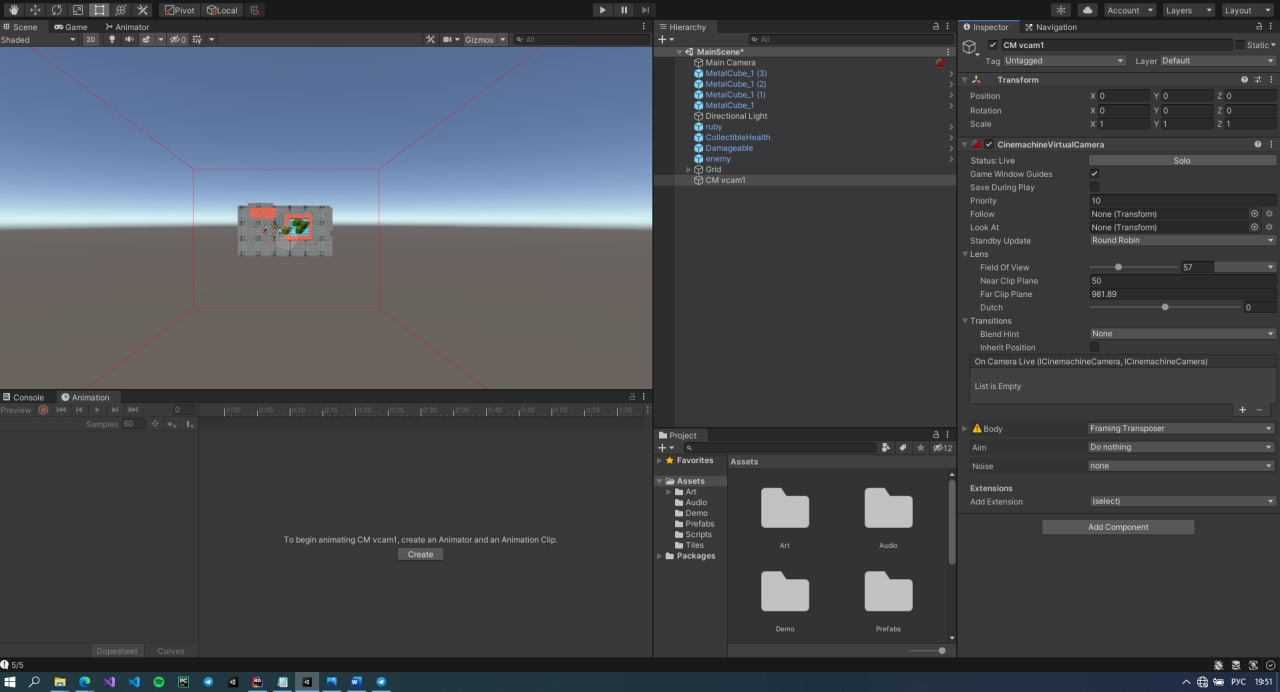Viewport: 1280px width, 692px height.
Task: Open CinemachineVirtualCamera help icon
Action: click(x=1258, y=144)
